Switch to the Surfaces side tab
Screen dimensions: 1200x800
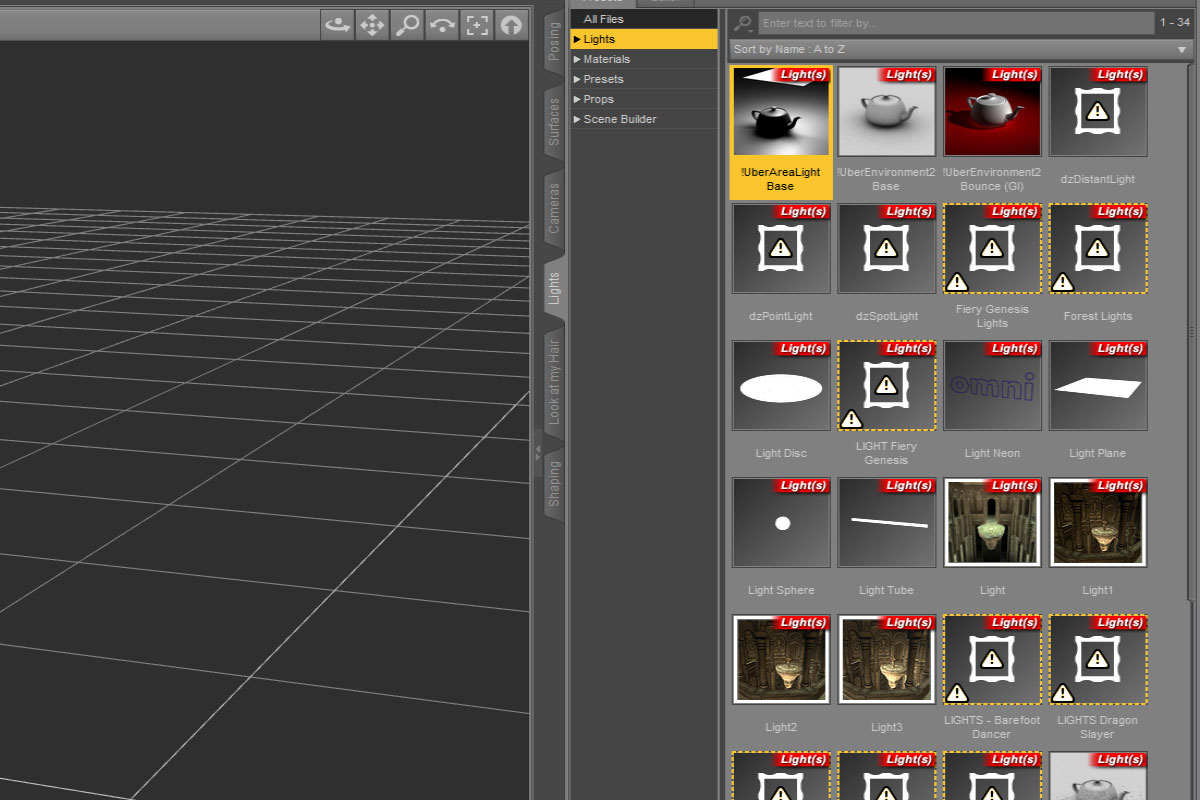554,122
